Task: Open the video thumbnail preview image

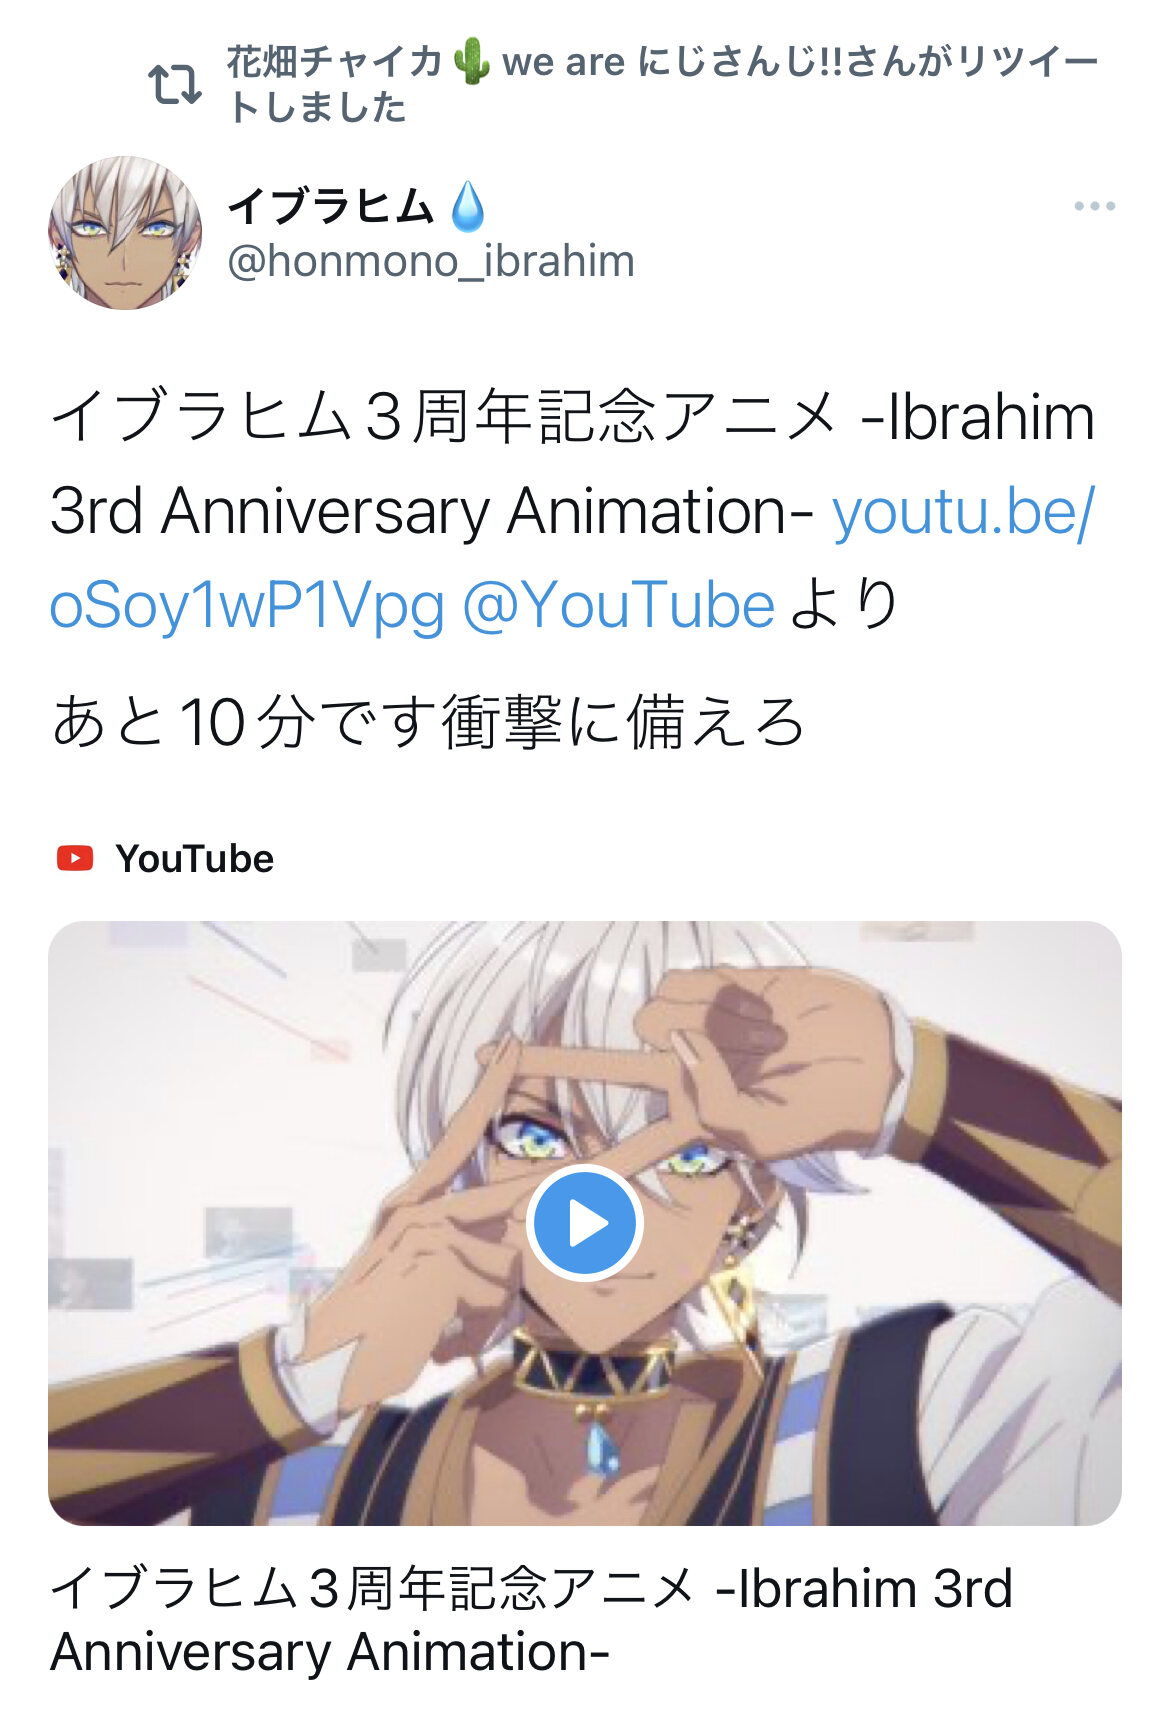Action: click(584, 1222)
